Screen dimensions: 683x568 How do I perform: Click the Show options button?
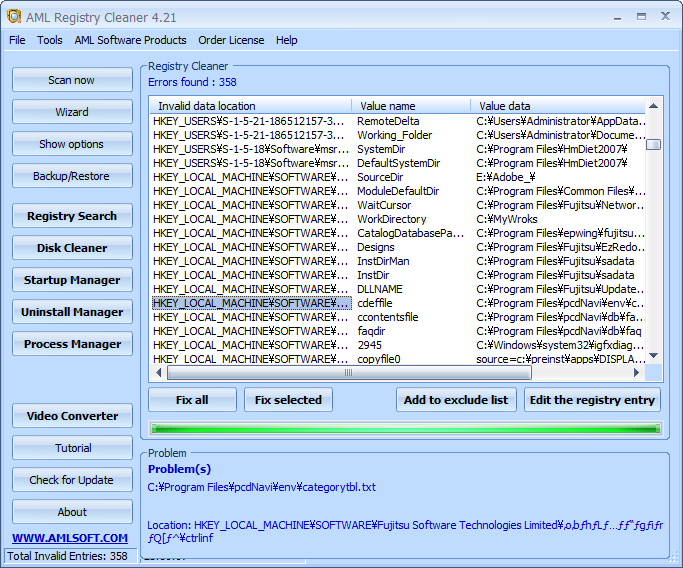click(x=72, y=144)
